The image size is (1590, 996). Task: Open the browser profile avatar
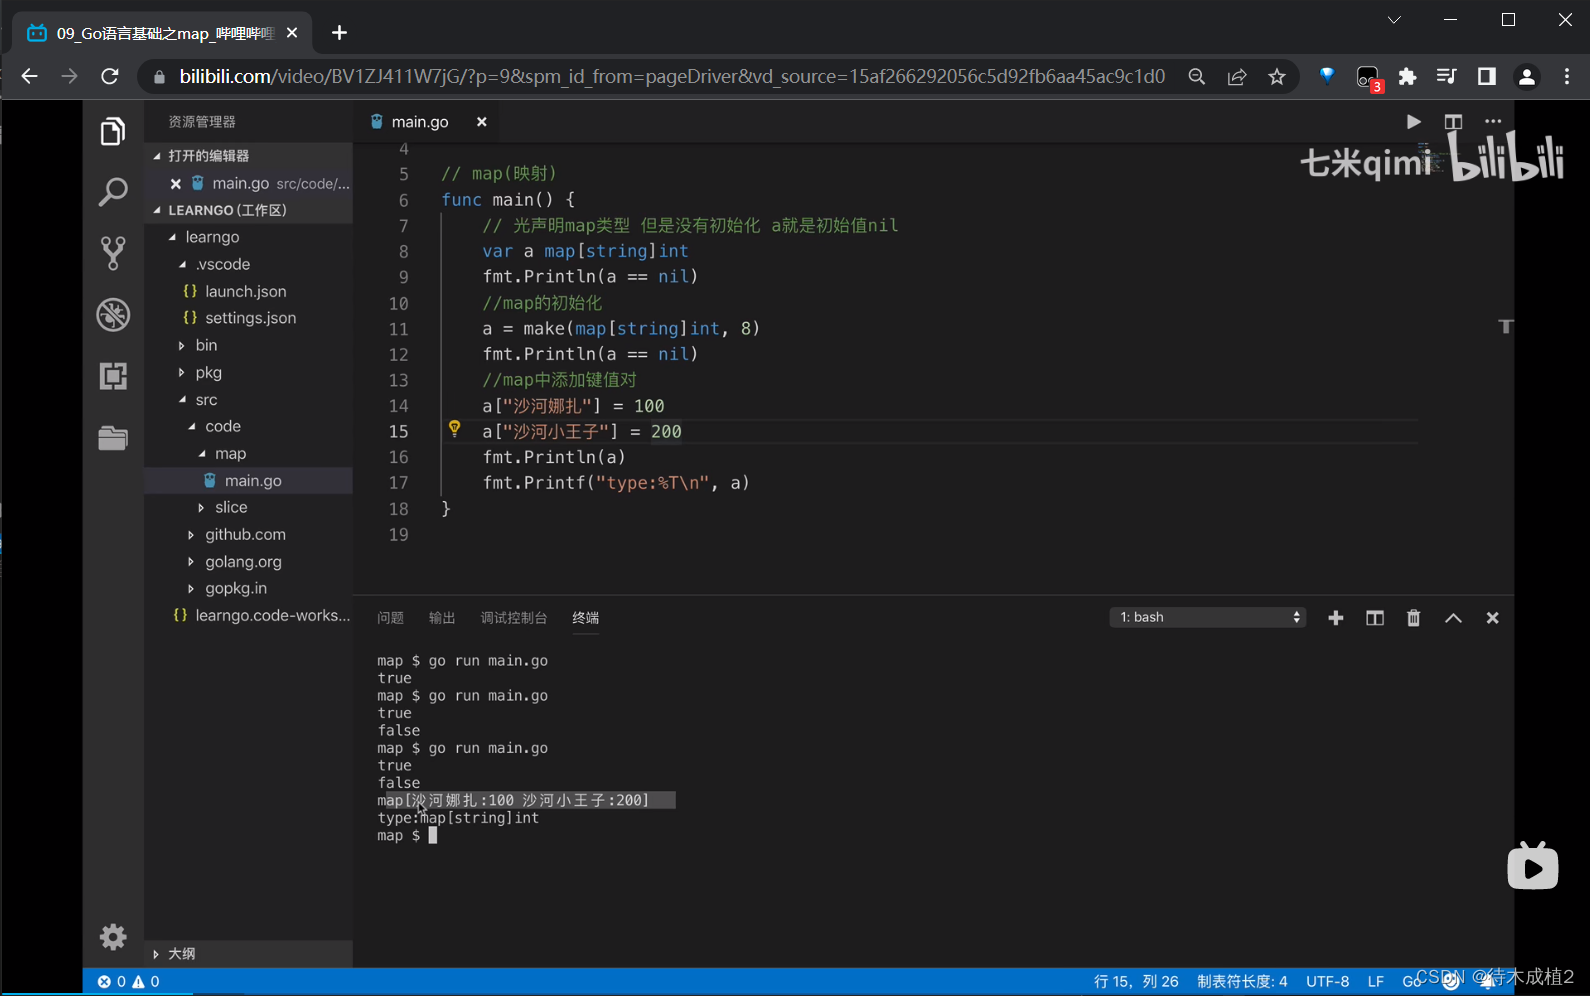[1526, 77]
